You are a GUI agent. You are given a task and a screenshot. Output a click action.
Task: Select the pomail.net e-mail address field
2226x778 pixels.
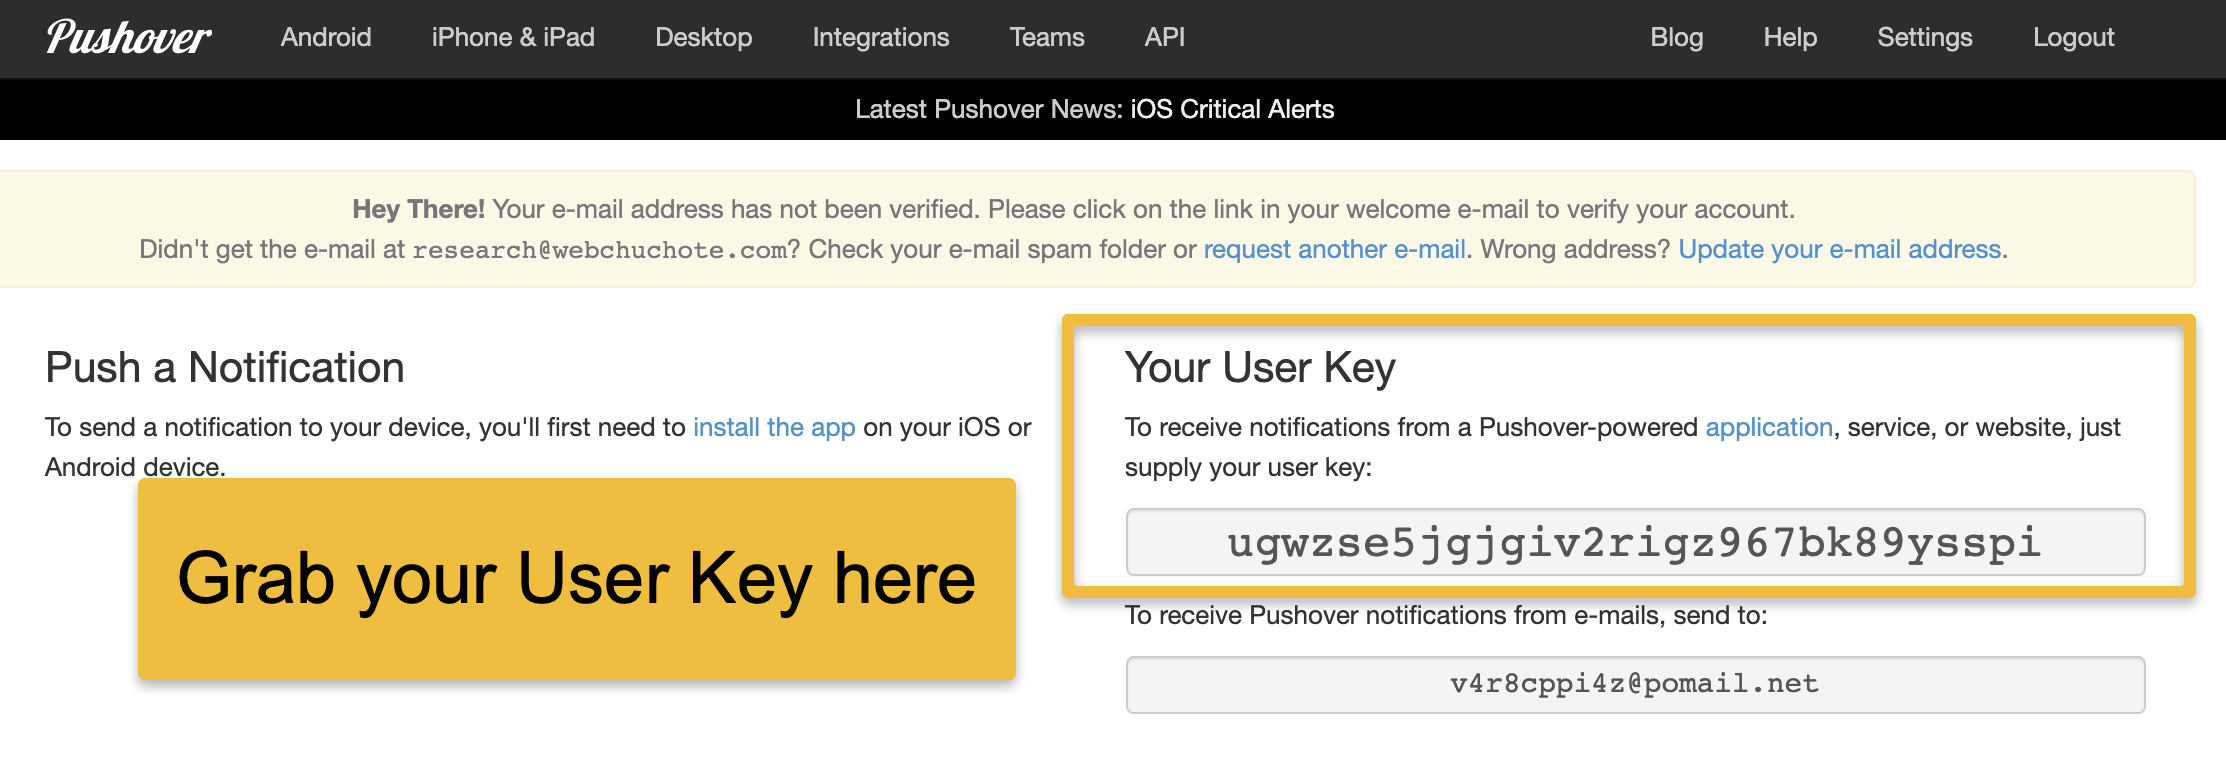[x=1635, y=684]
